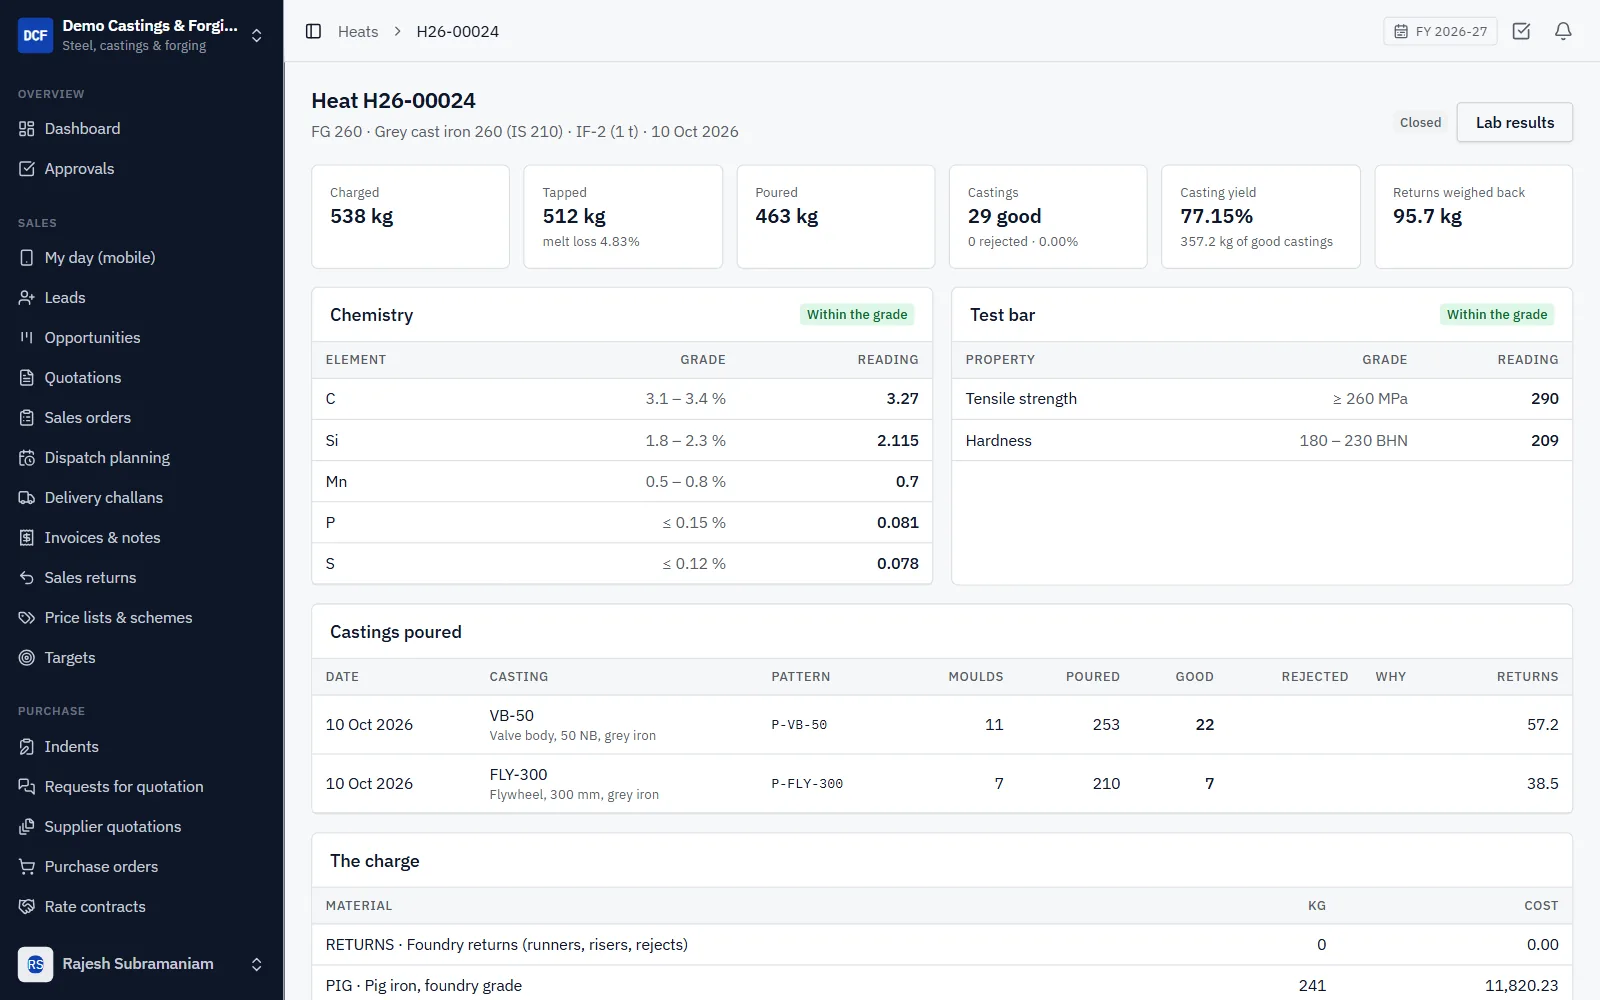
Task: Click the Price lists & schemes tag icon
Action: pos(27,618)
